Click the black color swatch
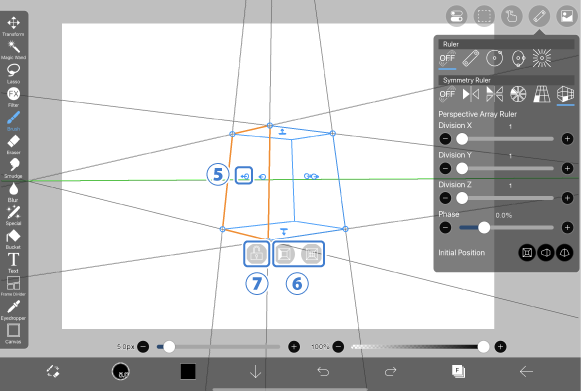Viewport: 581px width, 391px height. point(188,371)
